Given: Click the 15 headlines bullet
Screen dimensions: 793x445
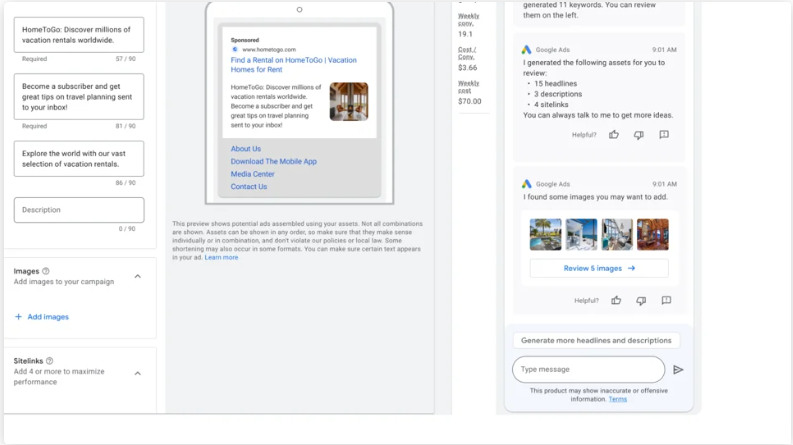Looking at the screenshot, I should click(555, 83).
